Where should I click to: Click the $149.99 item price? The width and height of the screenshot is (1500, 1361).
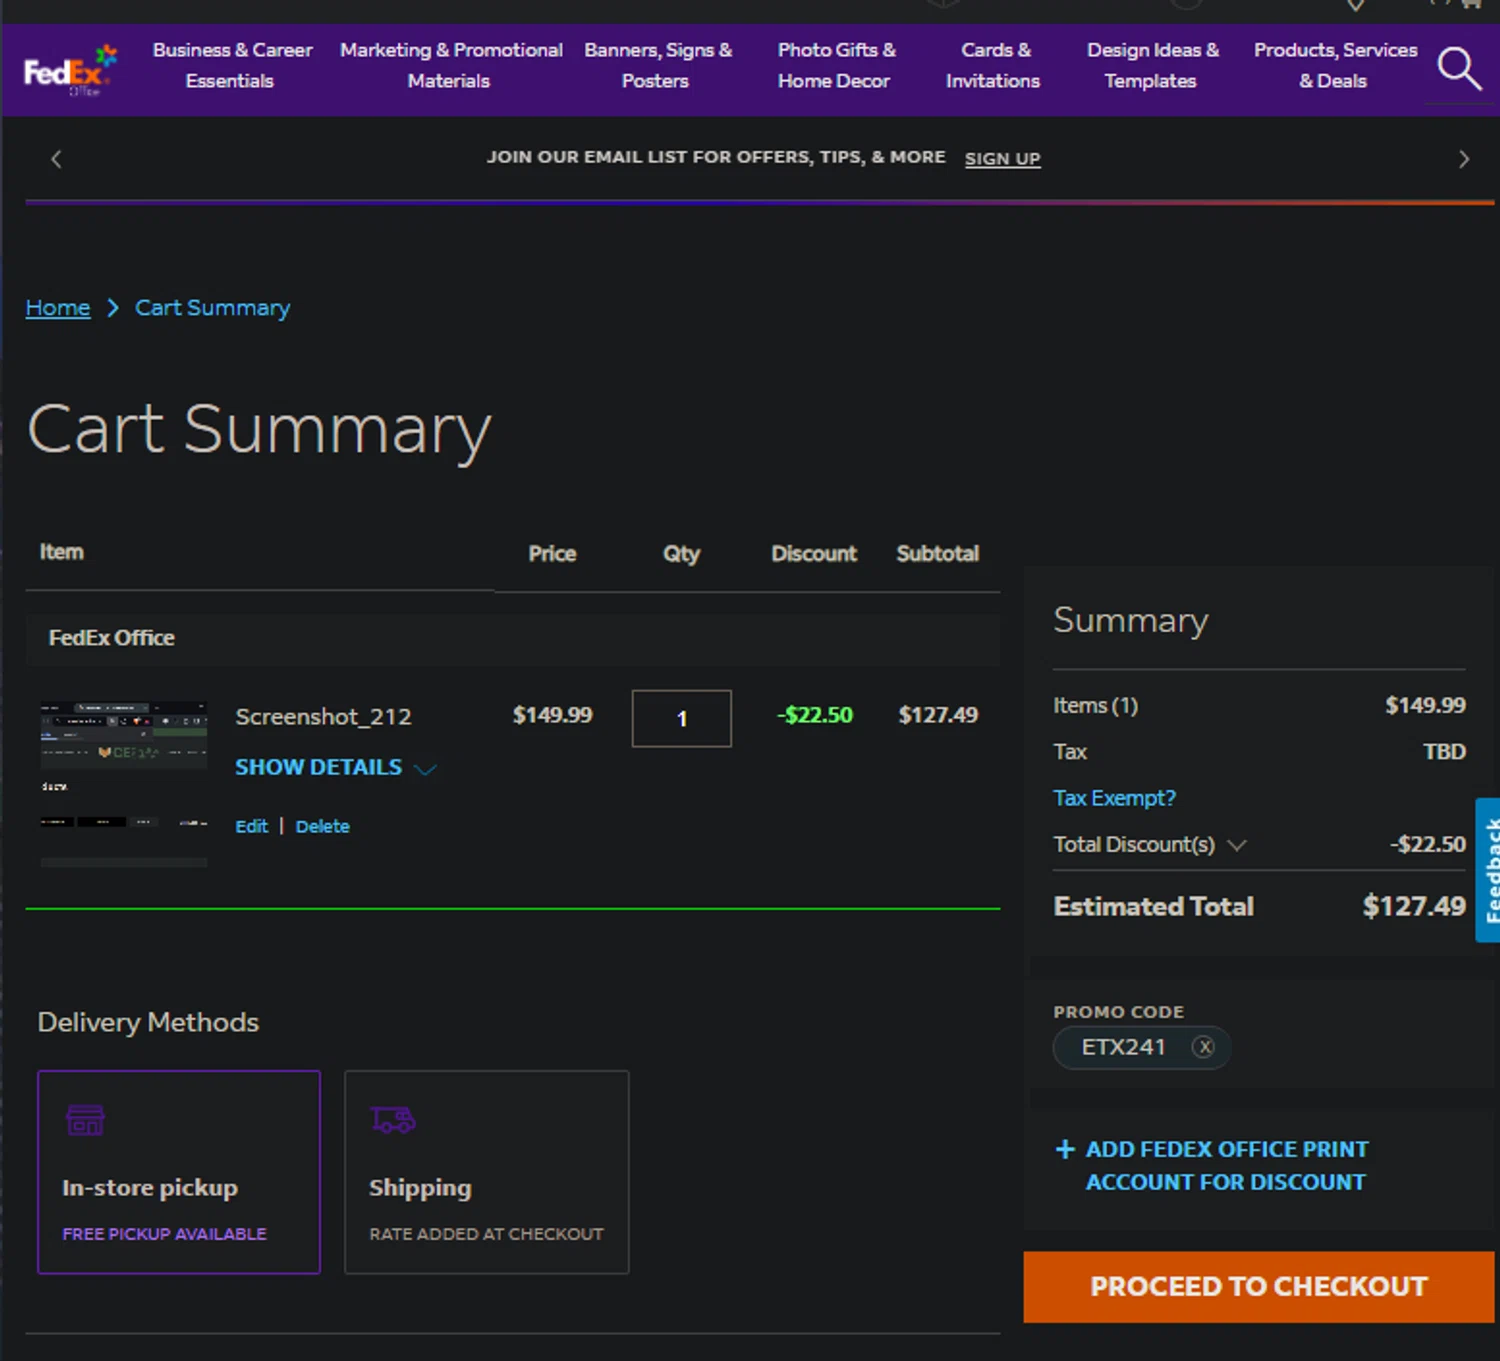(553, 715)
